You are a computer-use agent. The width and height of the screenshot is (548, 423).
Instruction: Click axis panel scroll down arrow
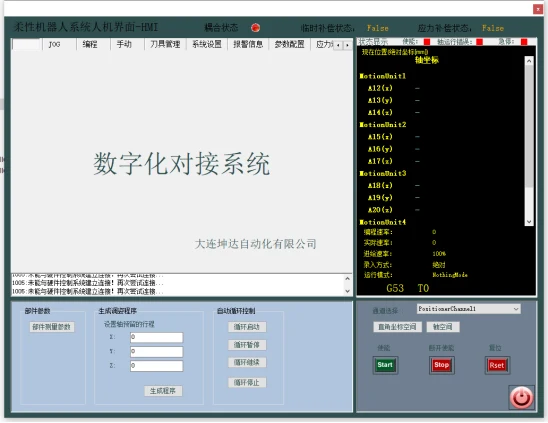529,222
